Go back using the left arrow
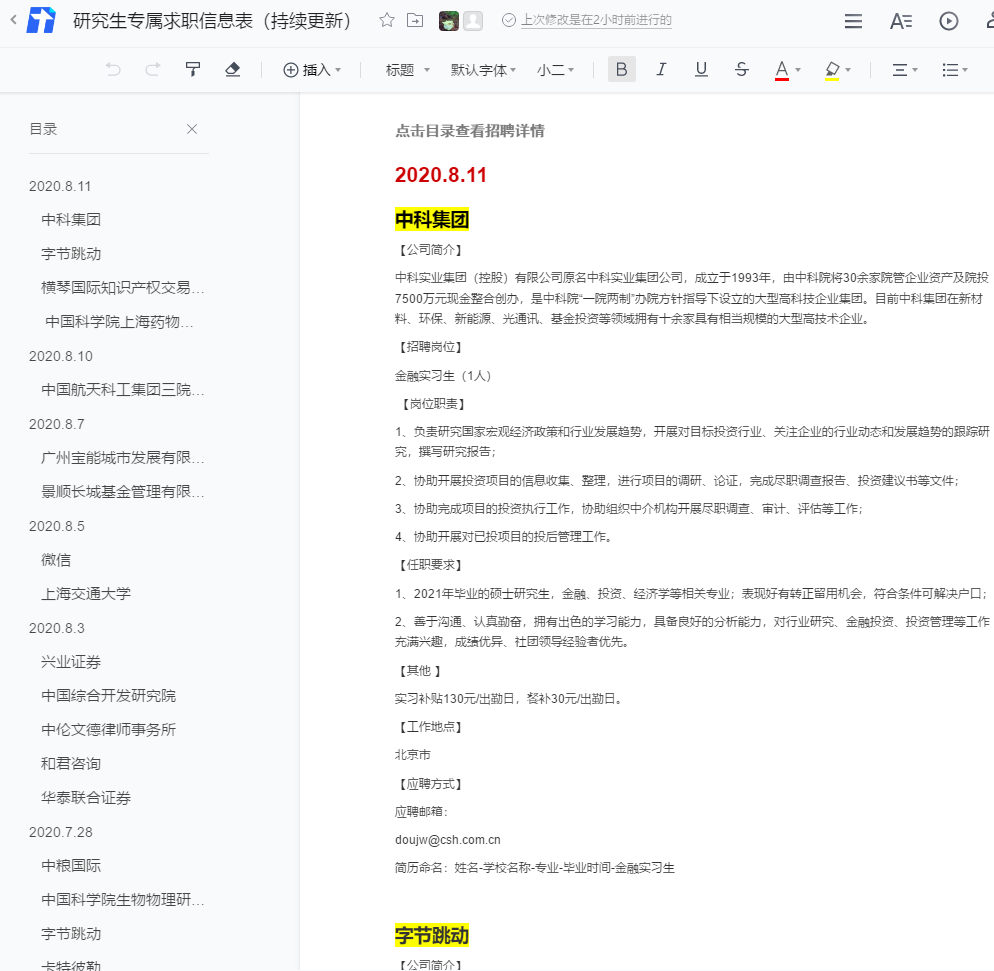This screenshot has width=994, height=971. (13, 20)
